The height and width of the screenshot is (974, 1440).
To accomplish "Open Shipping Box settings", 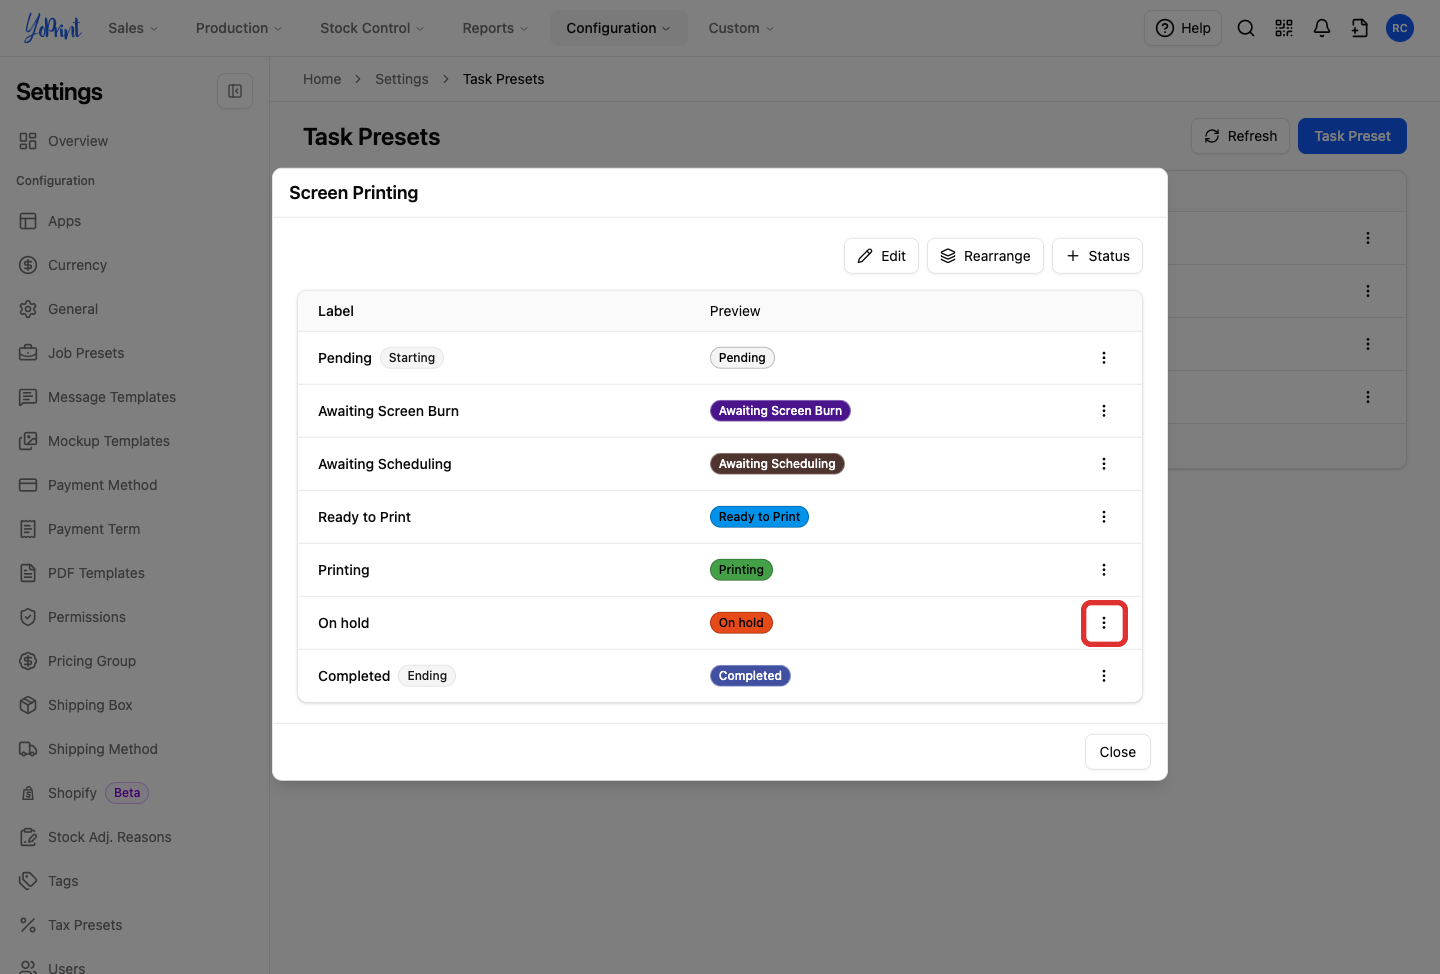I will click(x=90, y=705).
